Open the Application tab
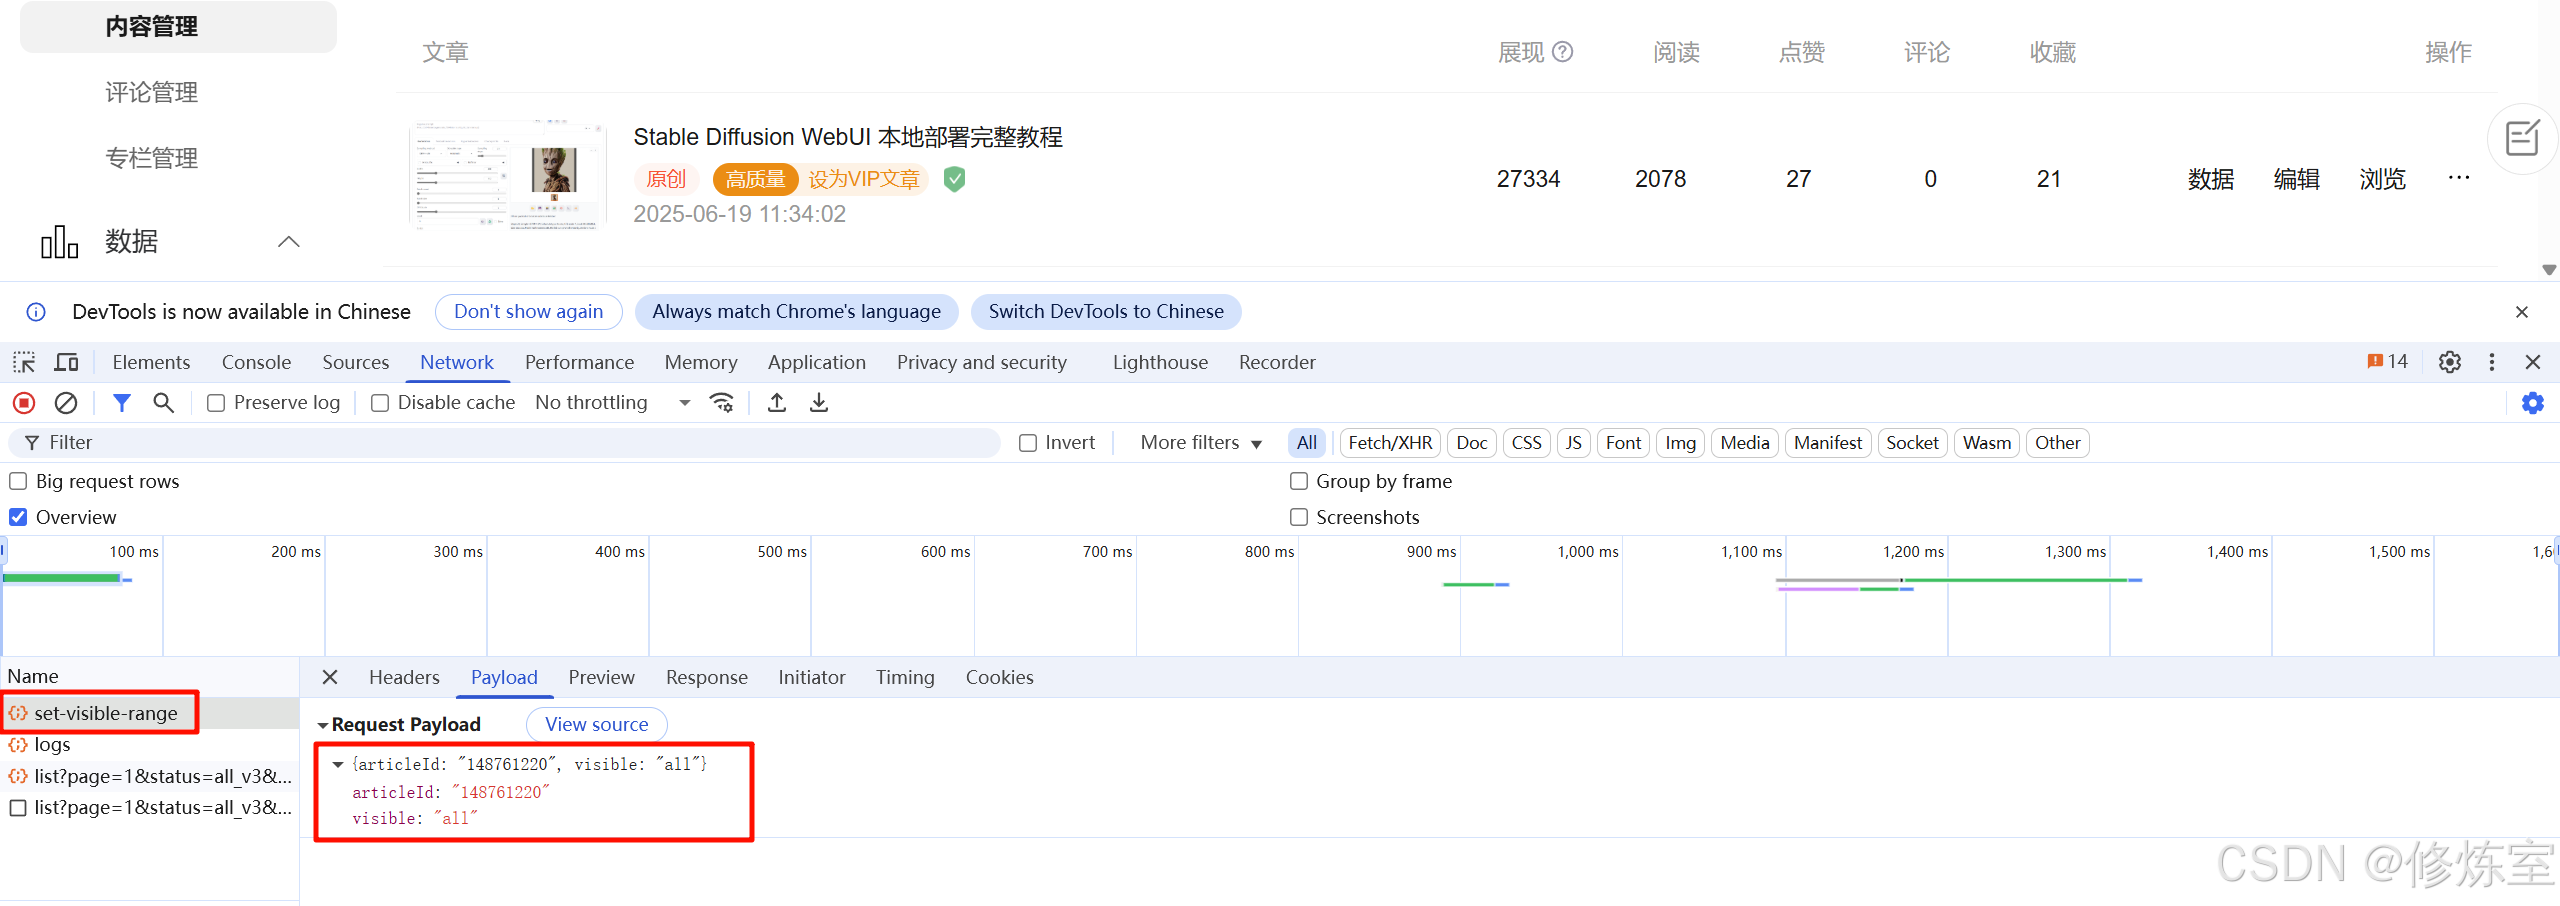Screen dimensions: 2560x906 (816, 362)
